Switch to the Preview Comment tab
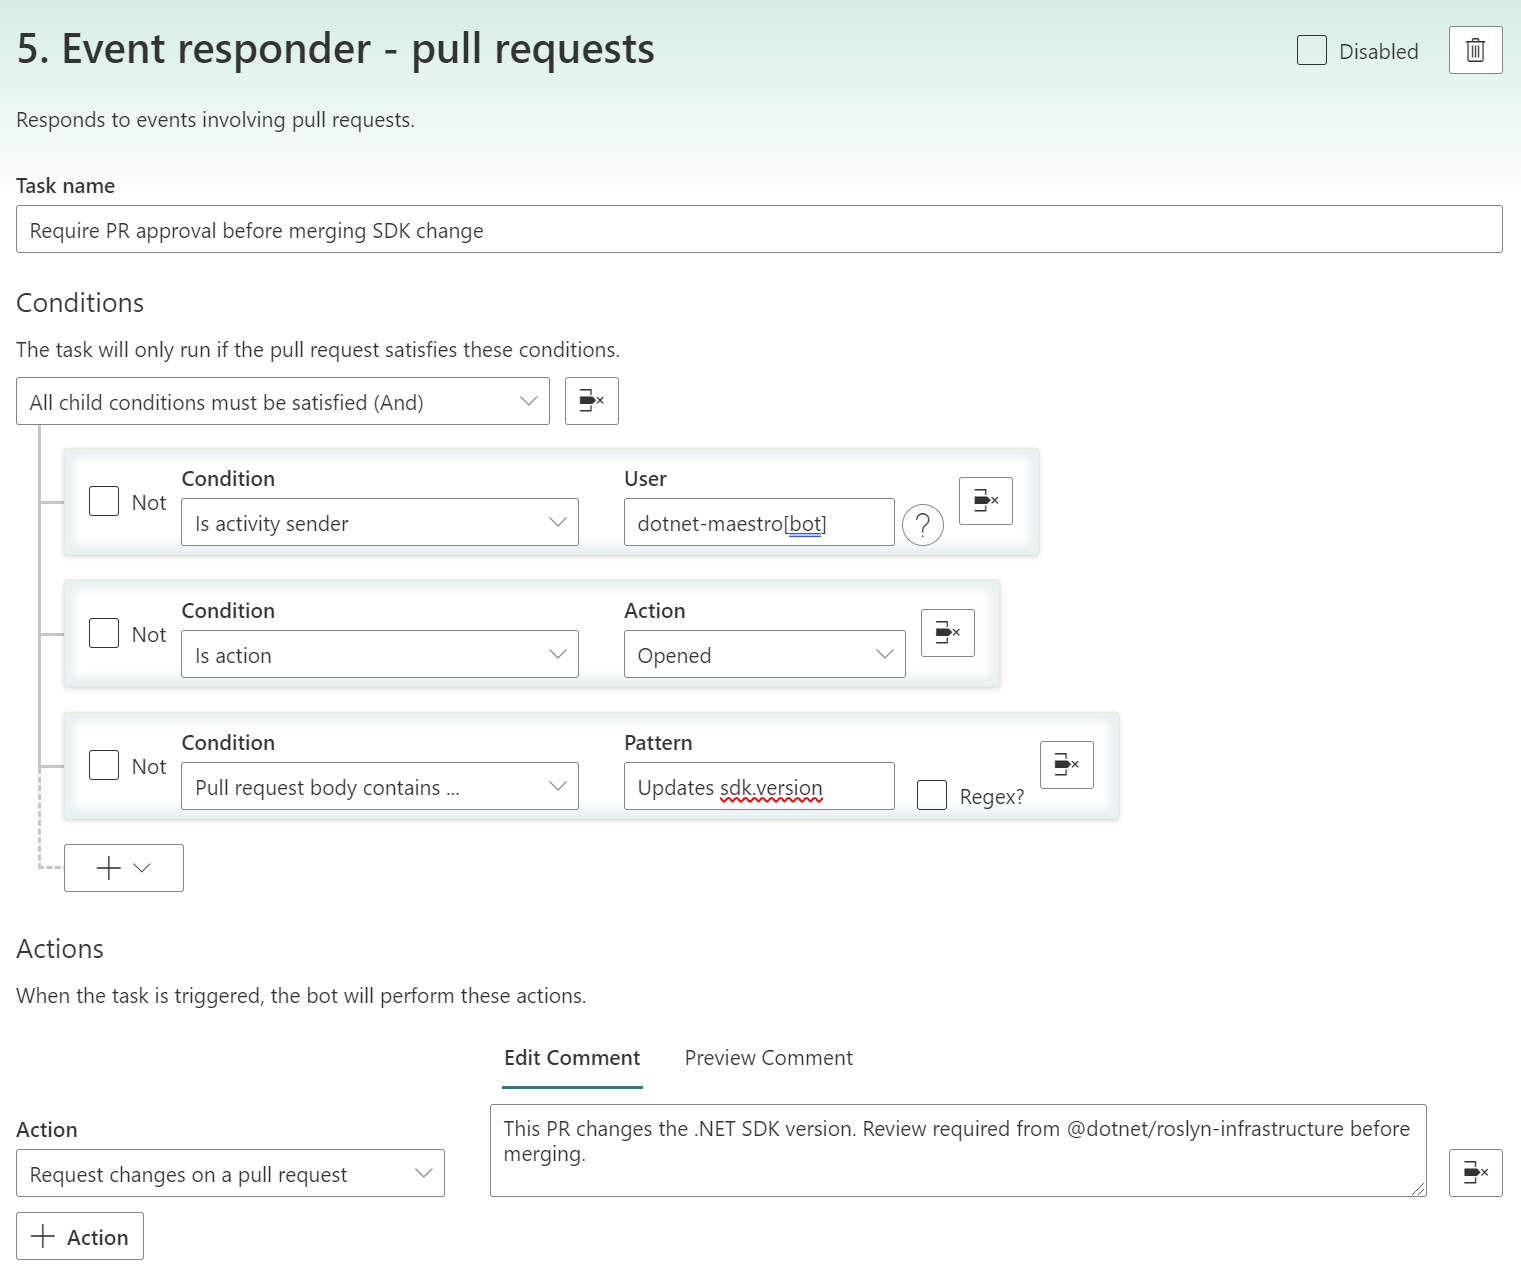The image size is (1521, 1273). pos(768,1058)
